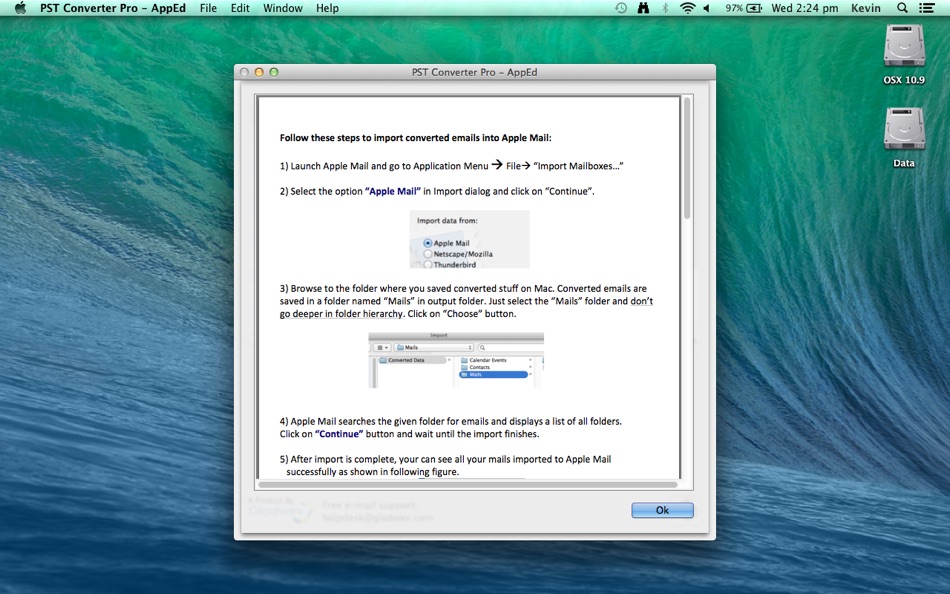Click the vertical scrollbar of instructions
The height and width of the screenshot is (594, 950).
[687, 158]
